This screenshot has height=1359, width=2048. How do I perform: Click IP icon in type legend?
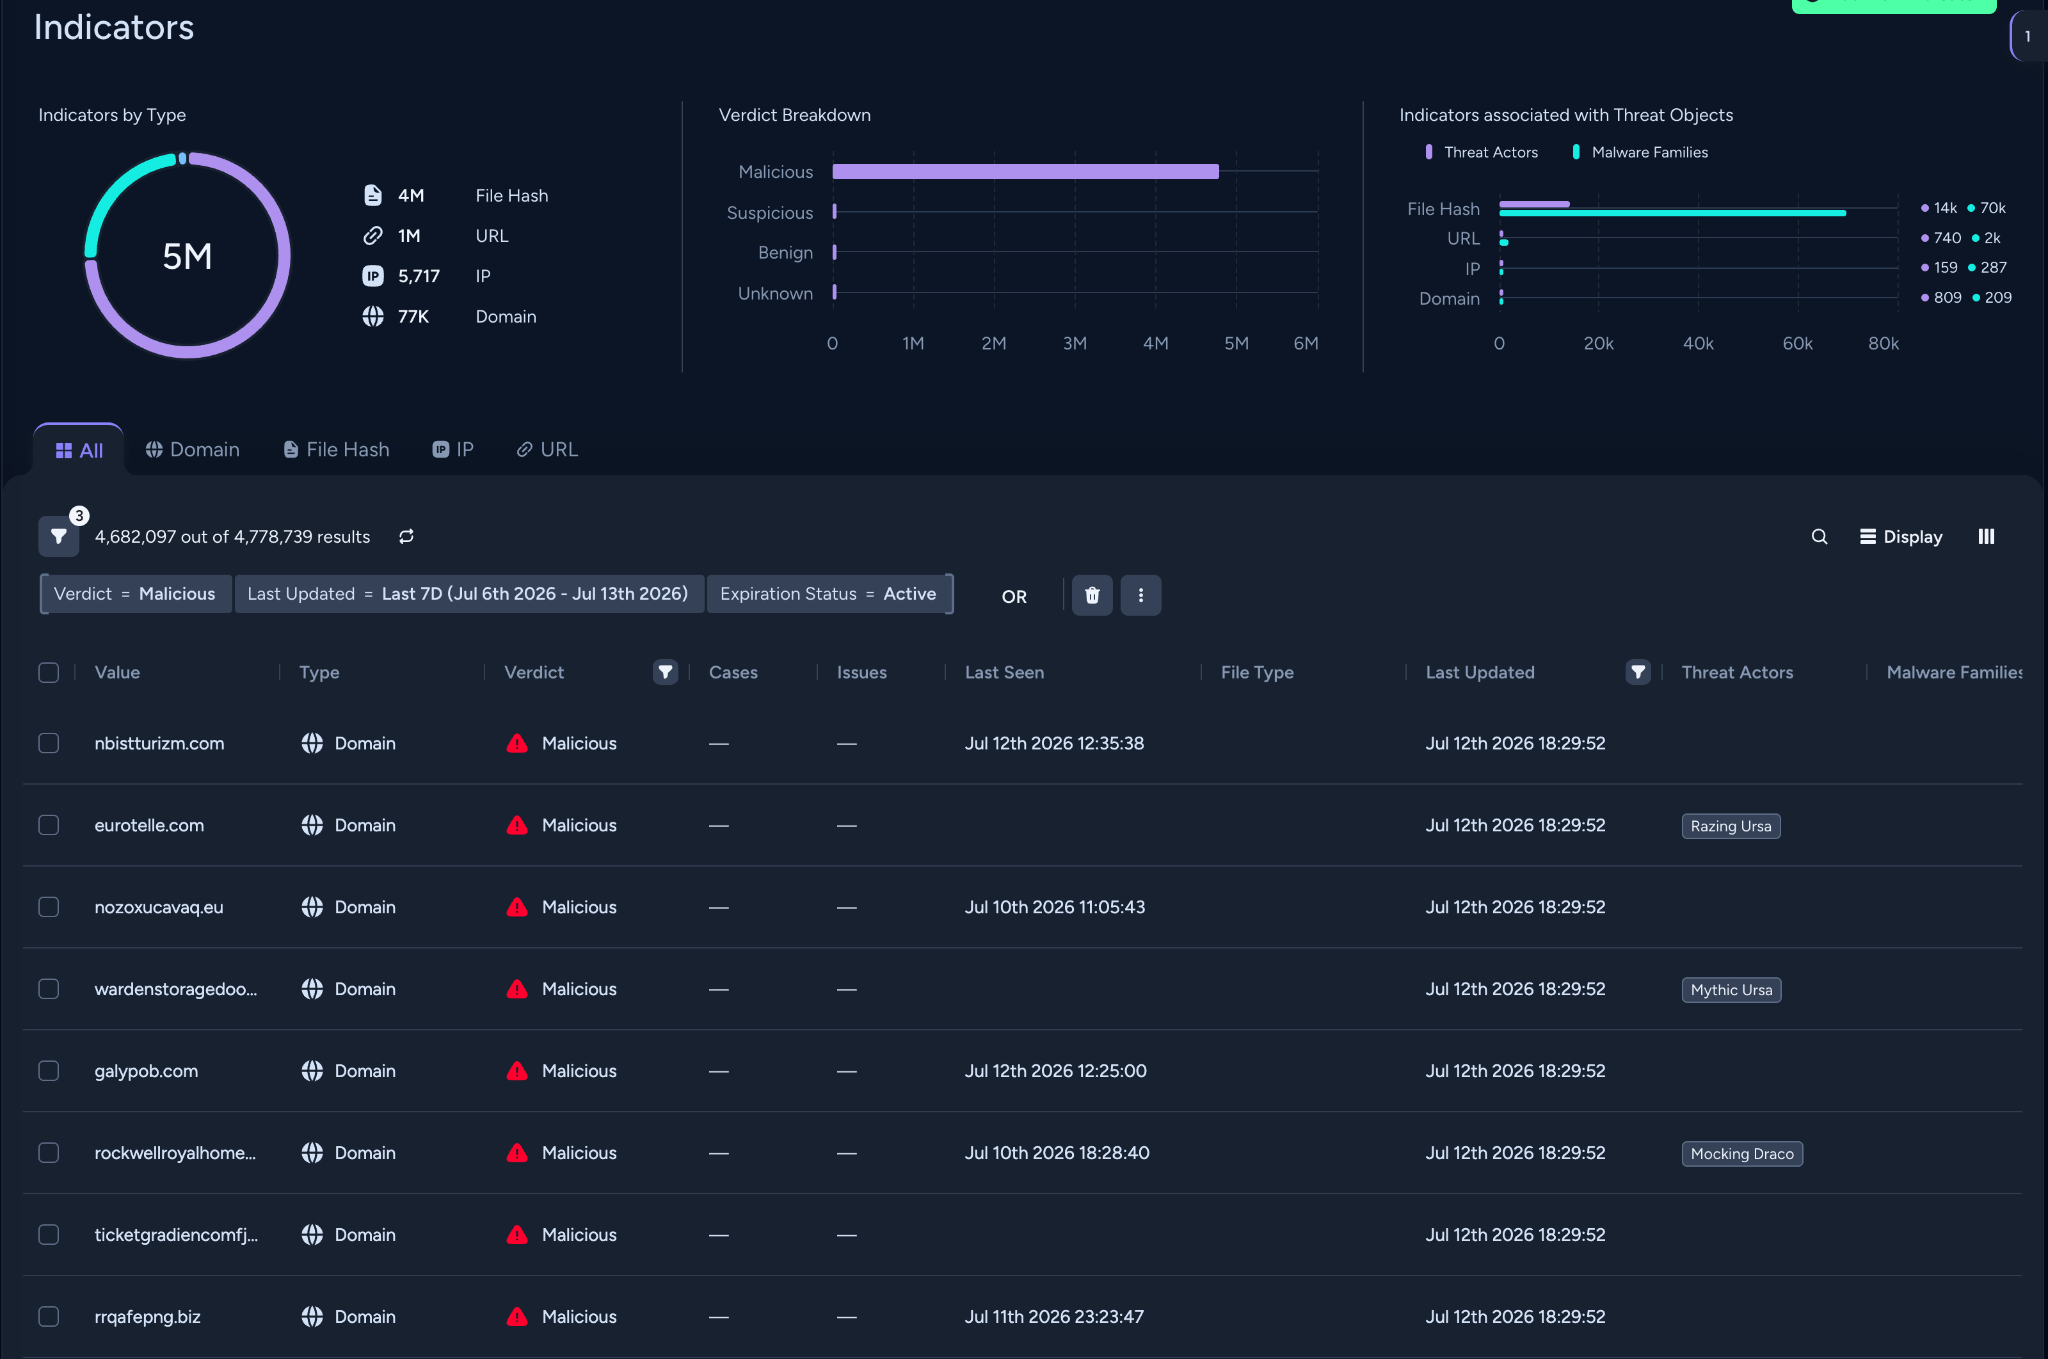coord(373,276)
